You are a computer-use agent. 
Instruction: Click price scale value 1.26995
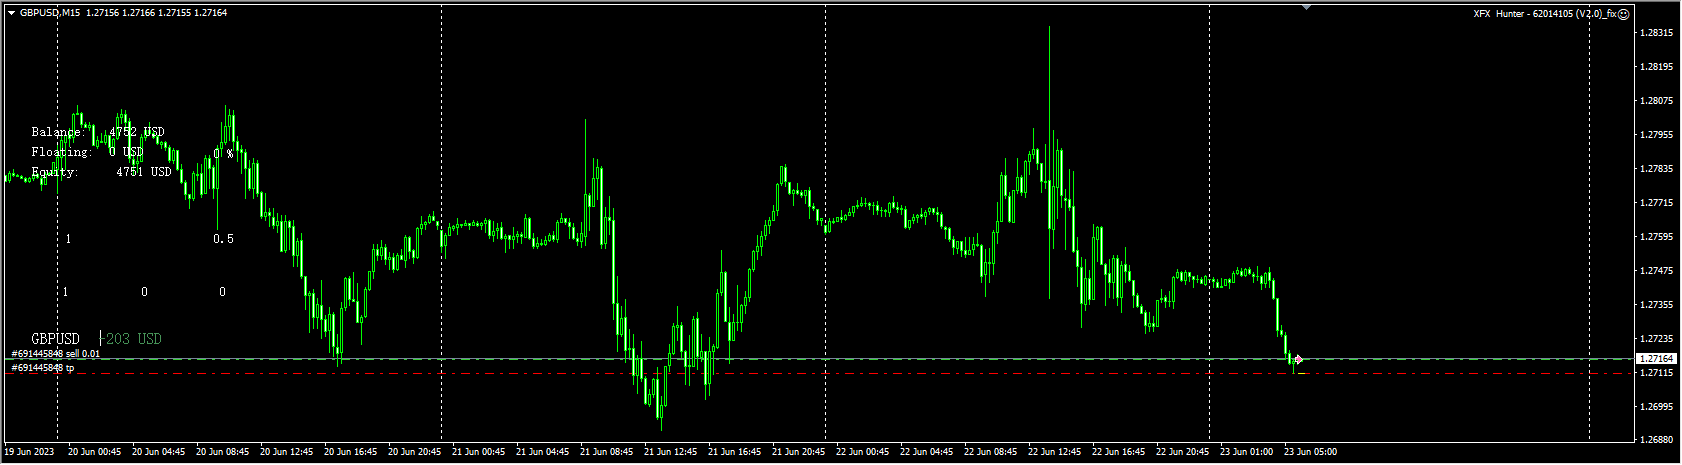pyautogui.click(x=1657, y=406)
